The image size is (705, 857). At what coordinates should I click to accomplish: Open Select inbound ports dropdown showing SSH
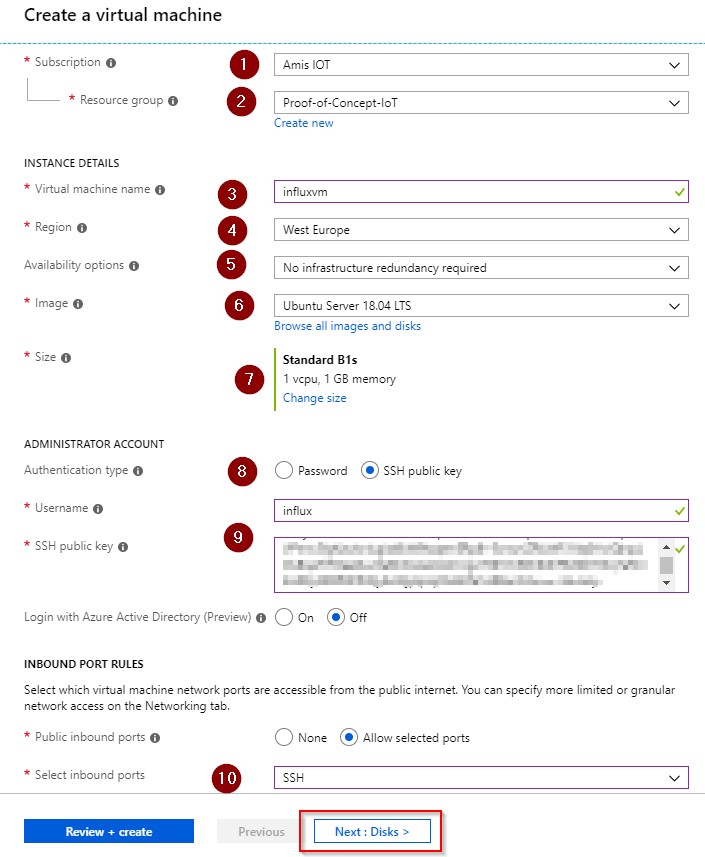pyautogui.click(x=480, y=777)
